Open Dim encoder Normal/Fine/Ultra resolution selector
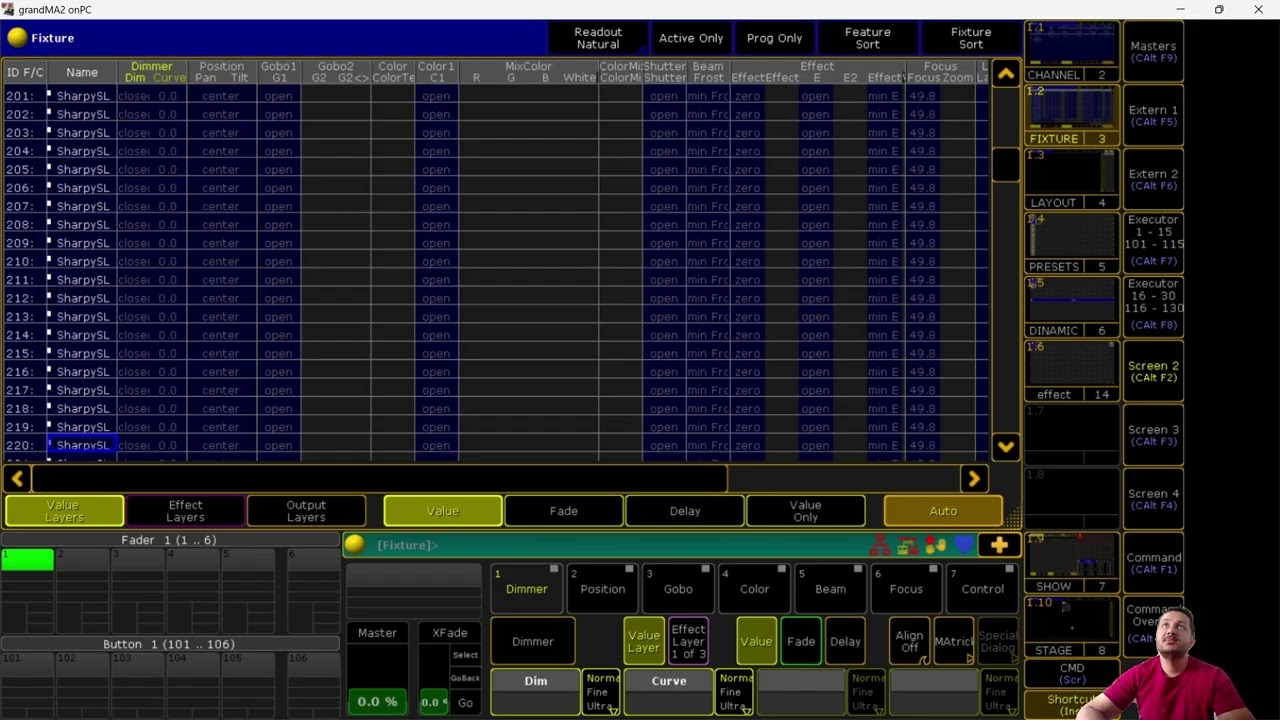This screenshot has width=1280, height=720. coord(602,692)
